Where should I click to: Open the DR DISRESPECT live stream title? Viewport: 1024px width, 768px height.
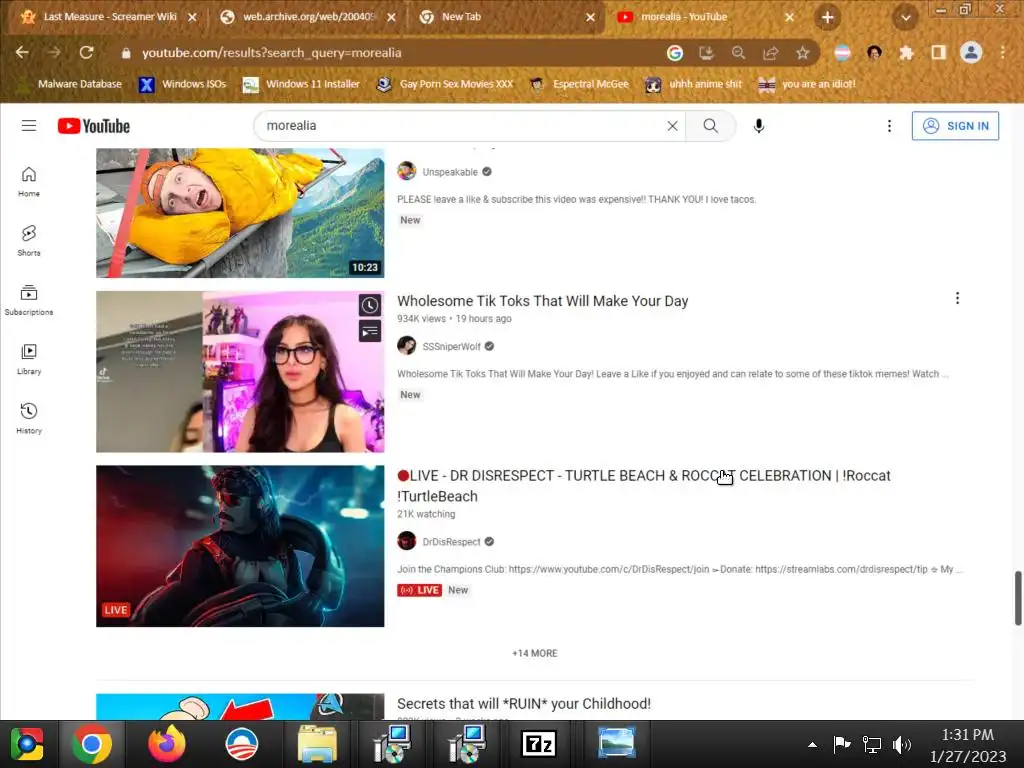[644, 486]
